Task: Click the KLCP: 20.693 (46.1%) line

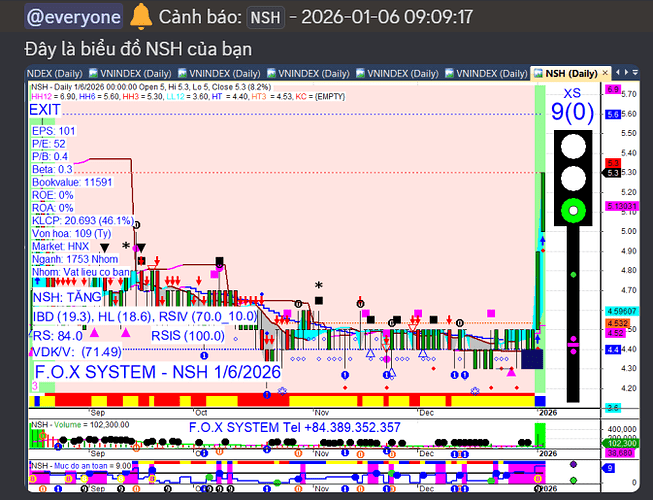Action: tap(83, 221)
